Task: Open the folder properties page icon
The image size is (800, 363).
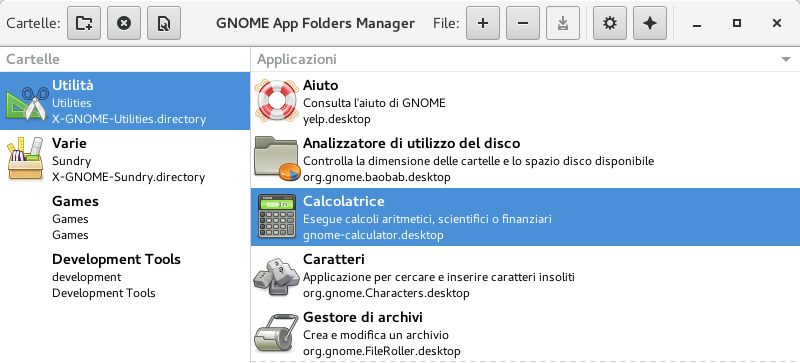Action: 164,23
